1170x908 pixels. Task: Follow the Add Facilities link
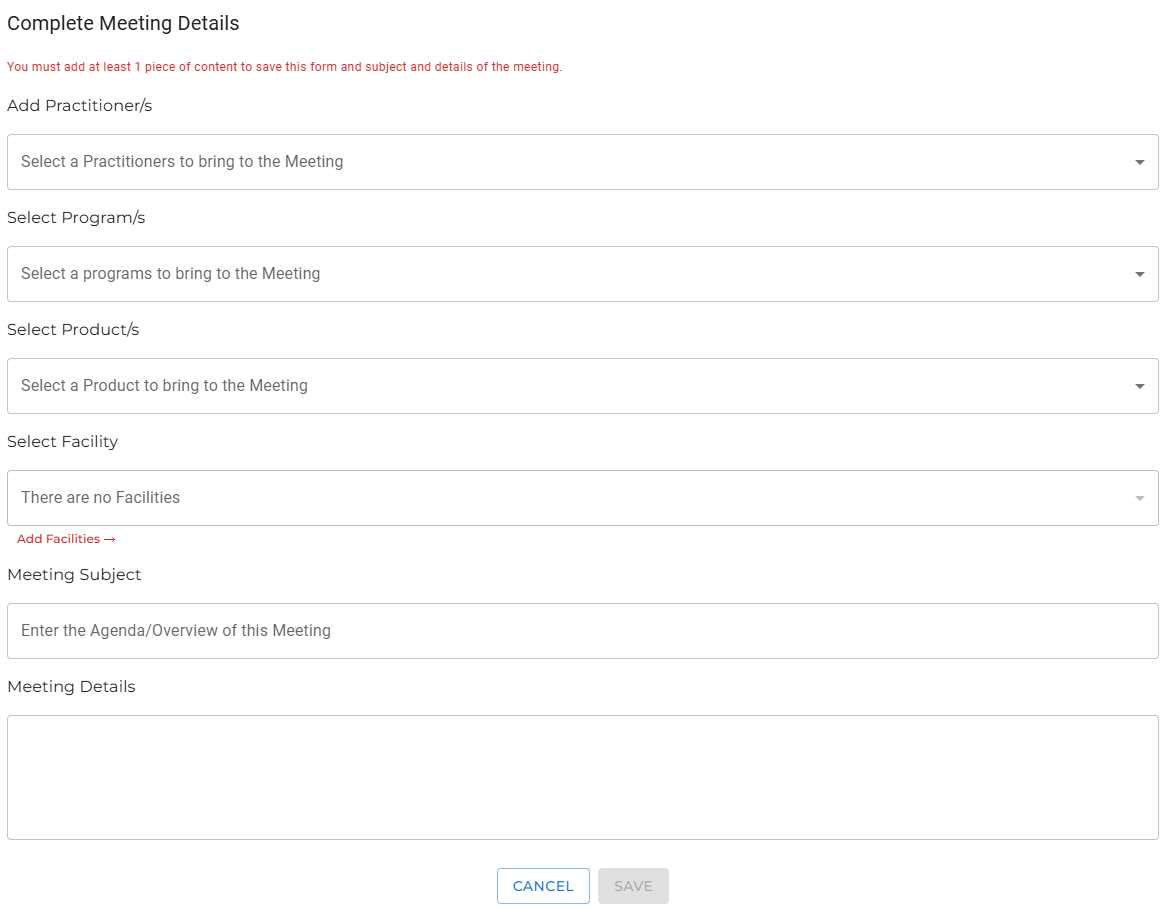pos(58,538)
